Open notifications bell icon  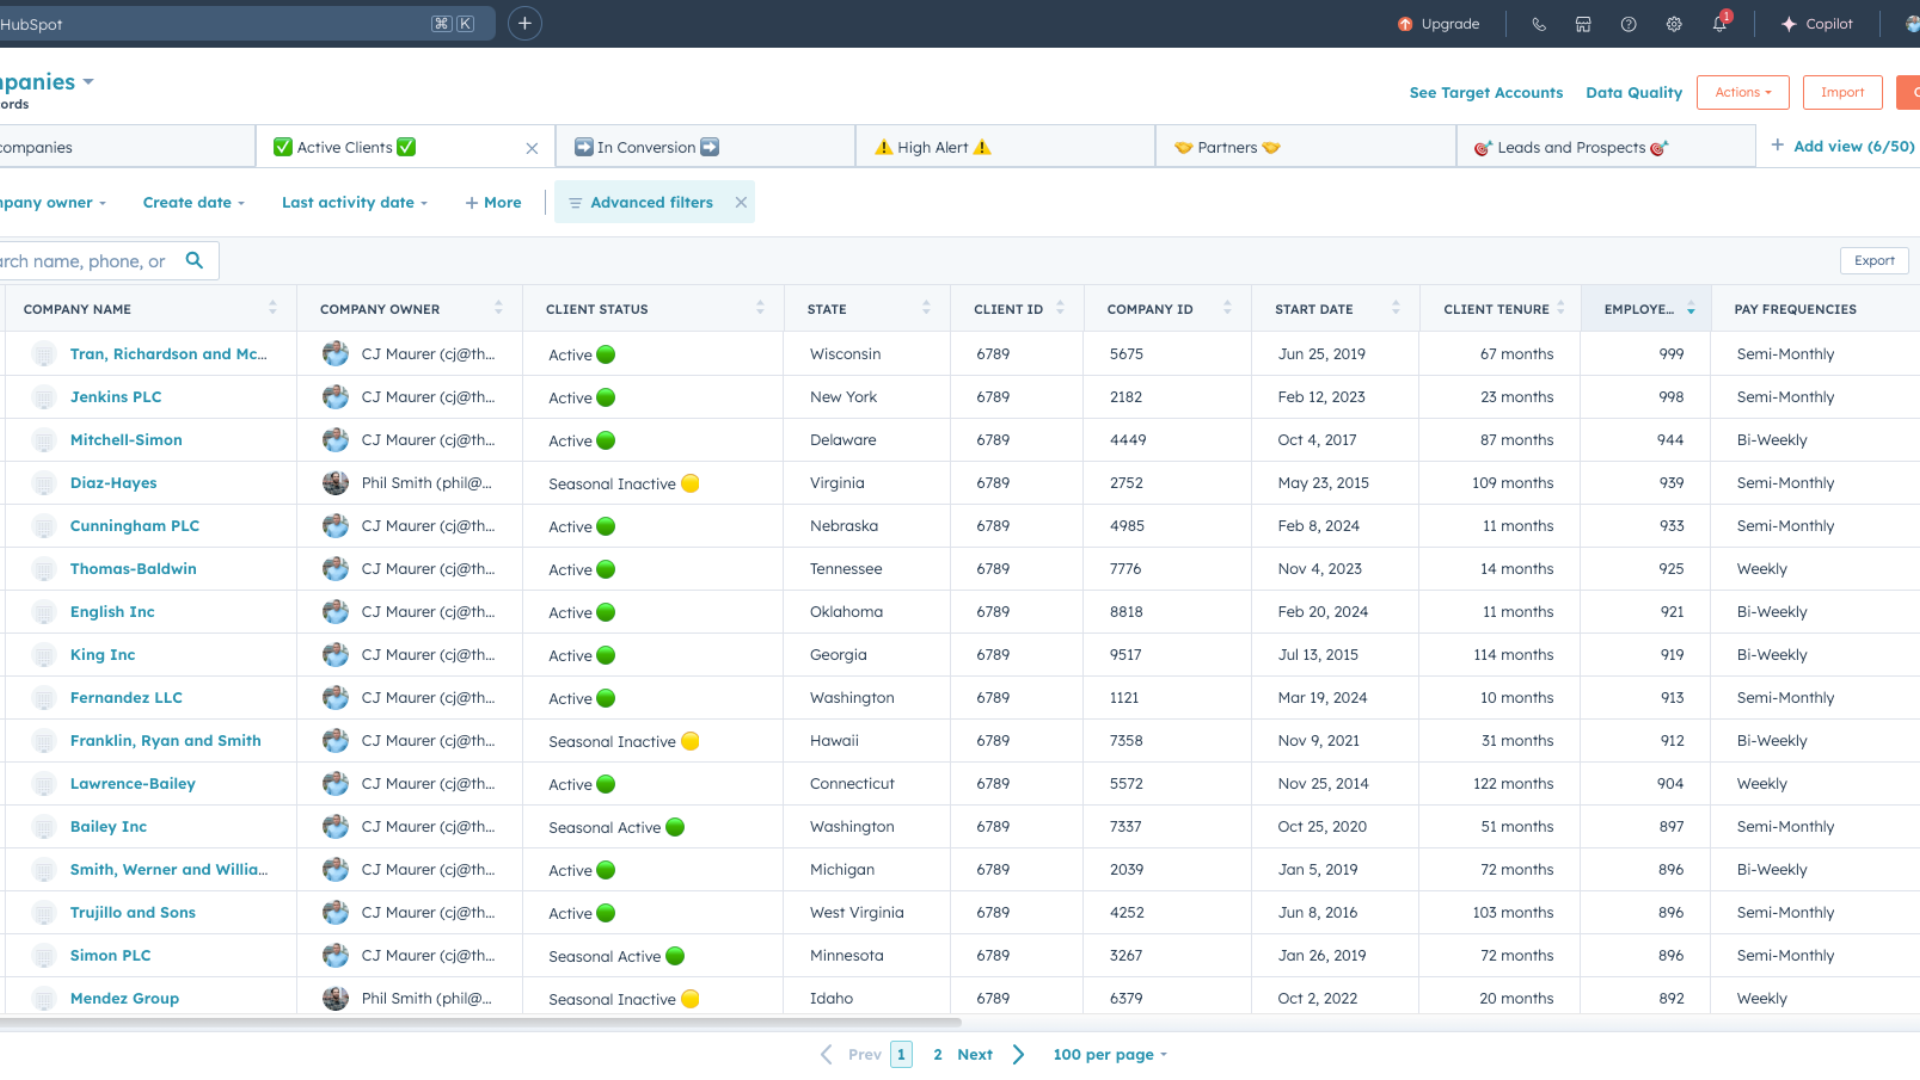[x=1719, y=24]
